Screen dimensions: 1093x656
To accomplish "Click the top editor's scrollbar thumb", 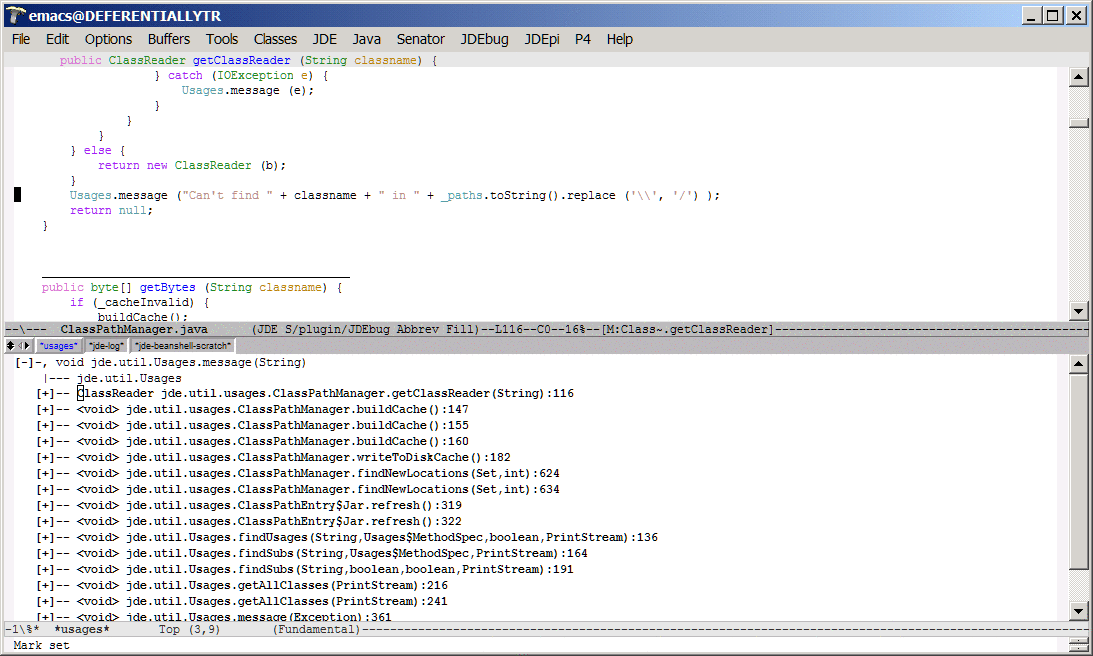I will coord(1078,123).
